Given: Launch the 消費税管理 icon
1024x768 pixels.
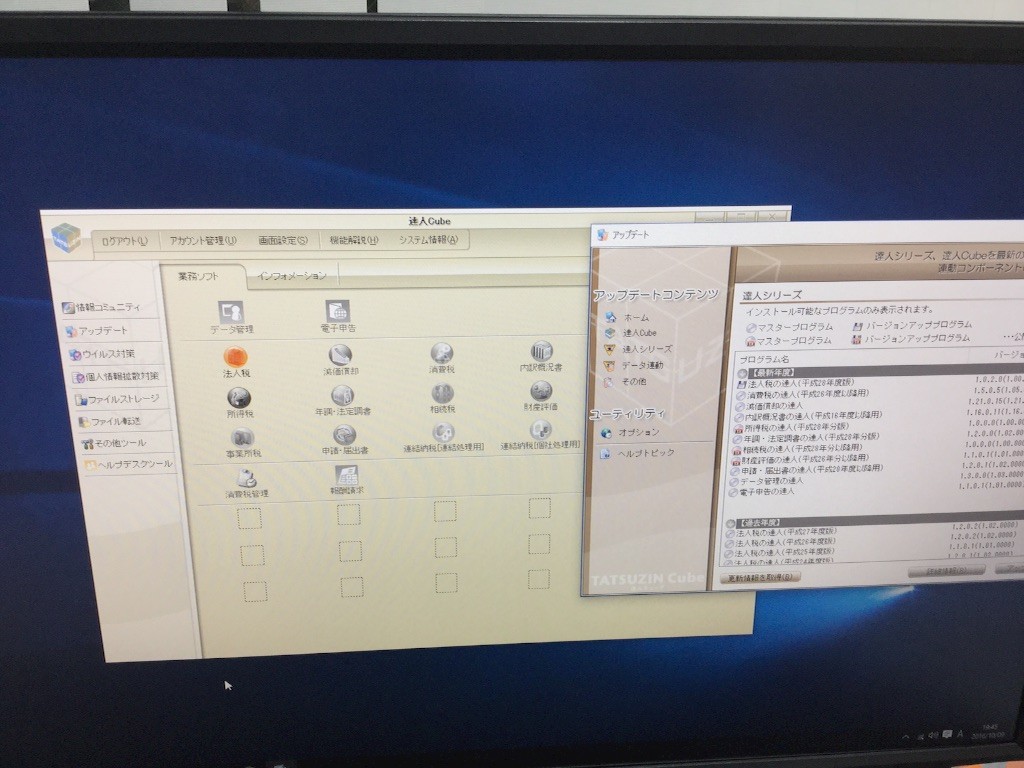Looking at the screenshot, I should pos(246,484).
